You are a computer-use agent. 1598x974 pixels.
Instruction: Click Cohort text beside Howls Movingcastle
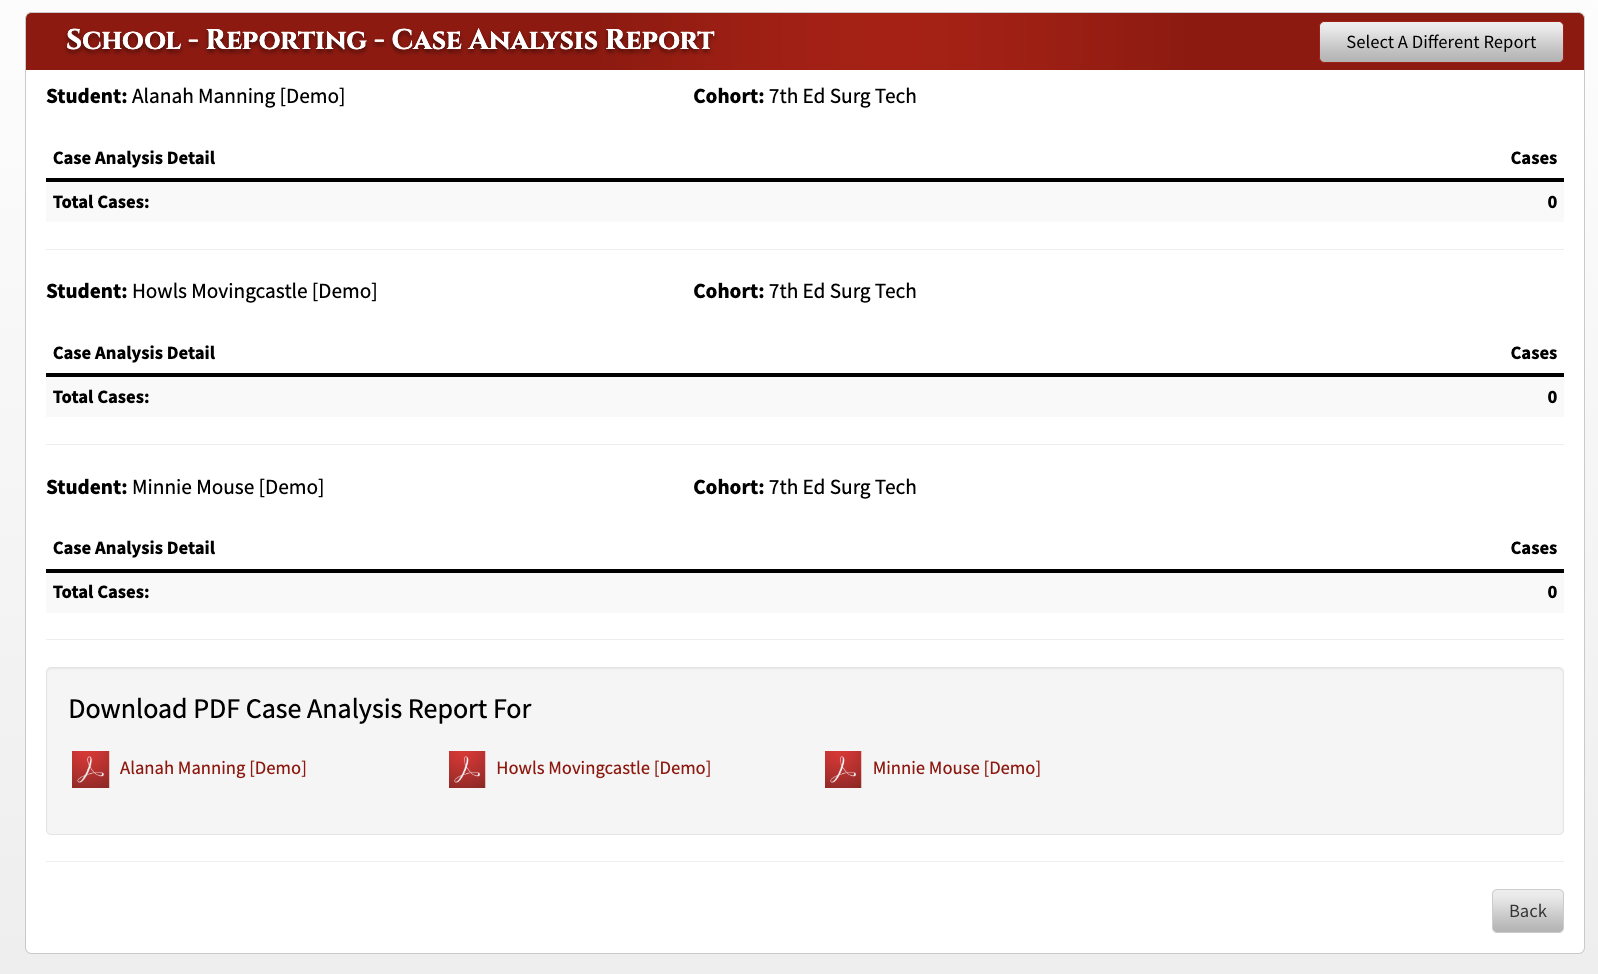click(805, 291)
